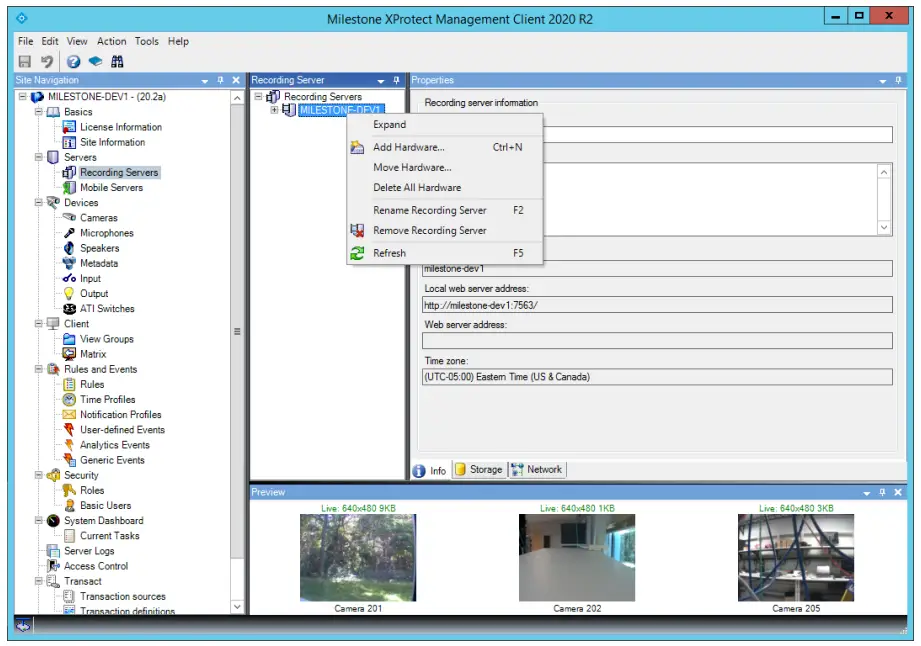Click the Web server address field
This screenshot has width=921, height=646.
pyautogui.click(x=657, y=341)
